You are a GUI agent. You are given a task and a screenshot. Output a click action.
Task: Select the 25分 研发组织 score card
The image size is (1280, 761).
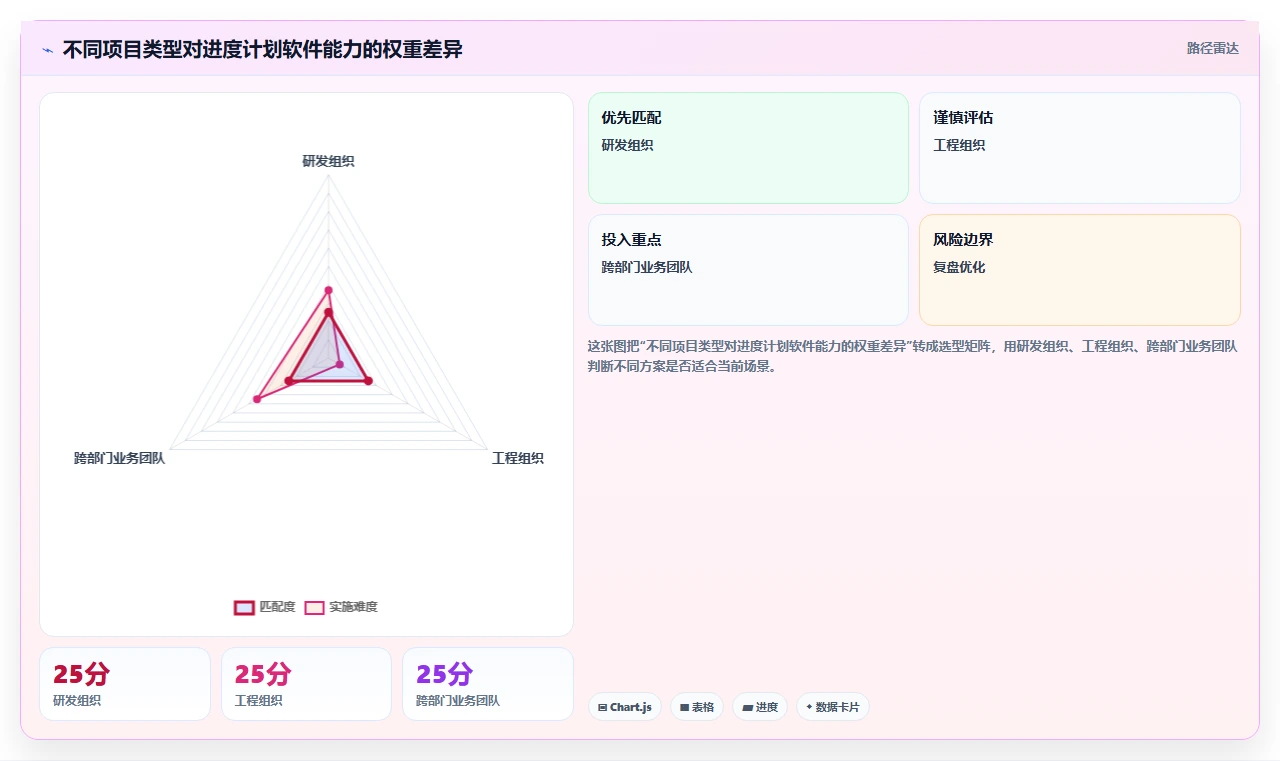point(125,684)
